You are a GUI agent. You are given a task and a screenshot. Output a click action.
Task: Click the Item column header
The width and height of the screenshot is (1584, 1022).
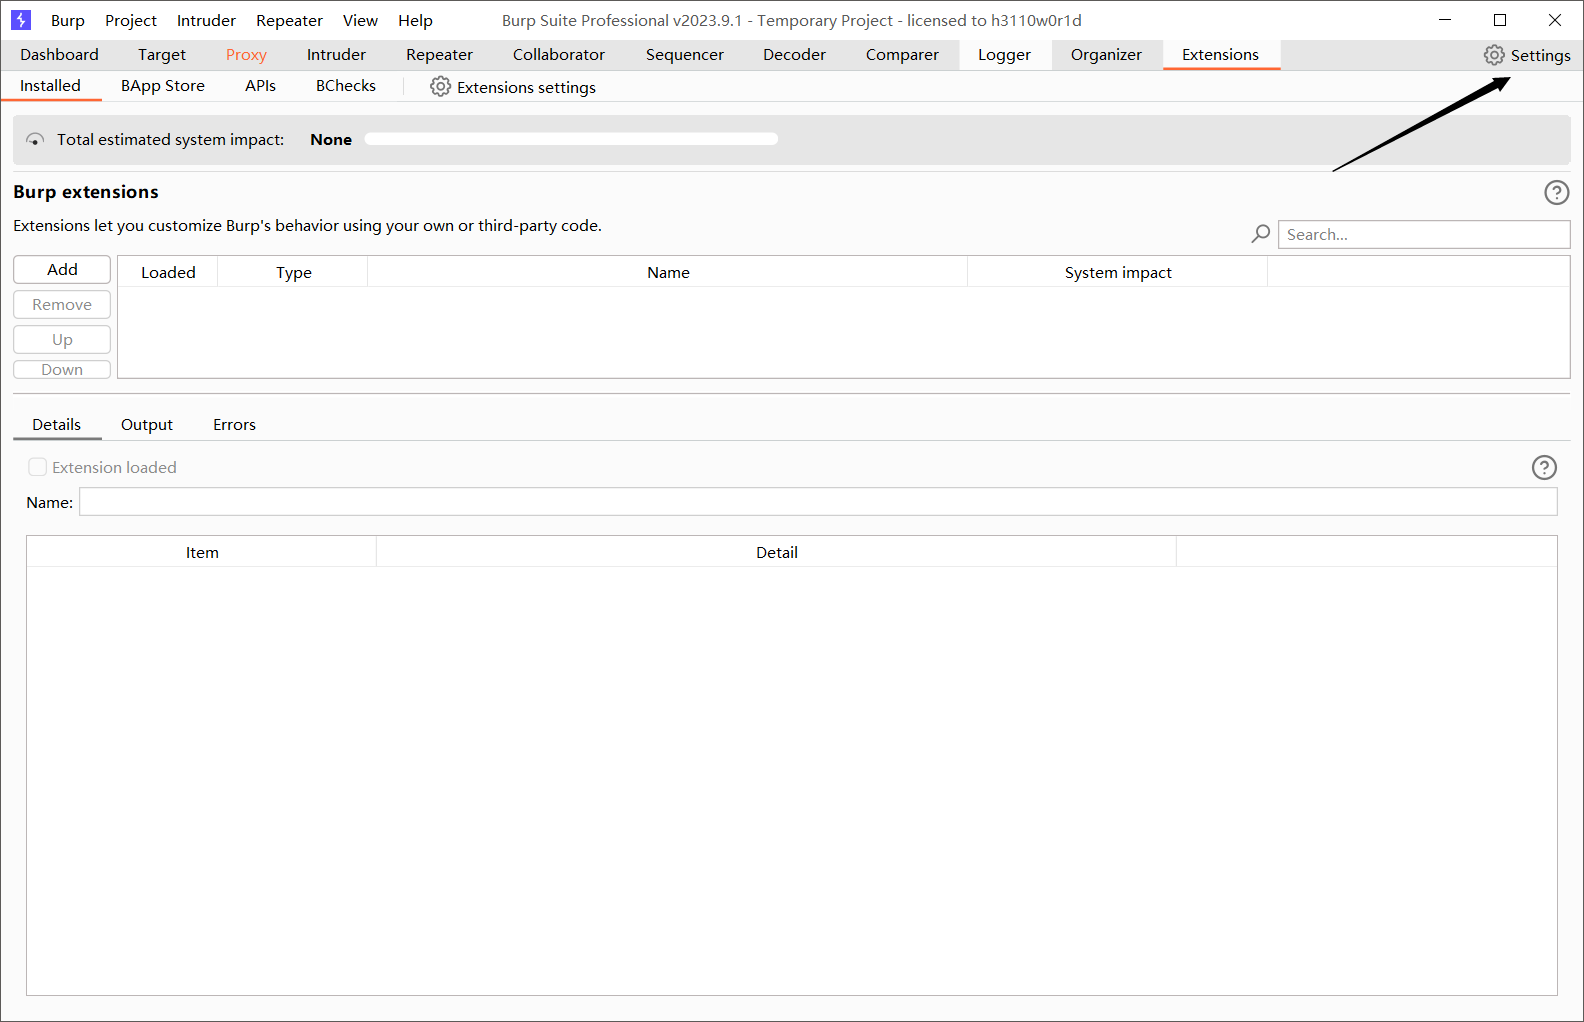(x=202, y=552)
